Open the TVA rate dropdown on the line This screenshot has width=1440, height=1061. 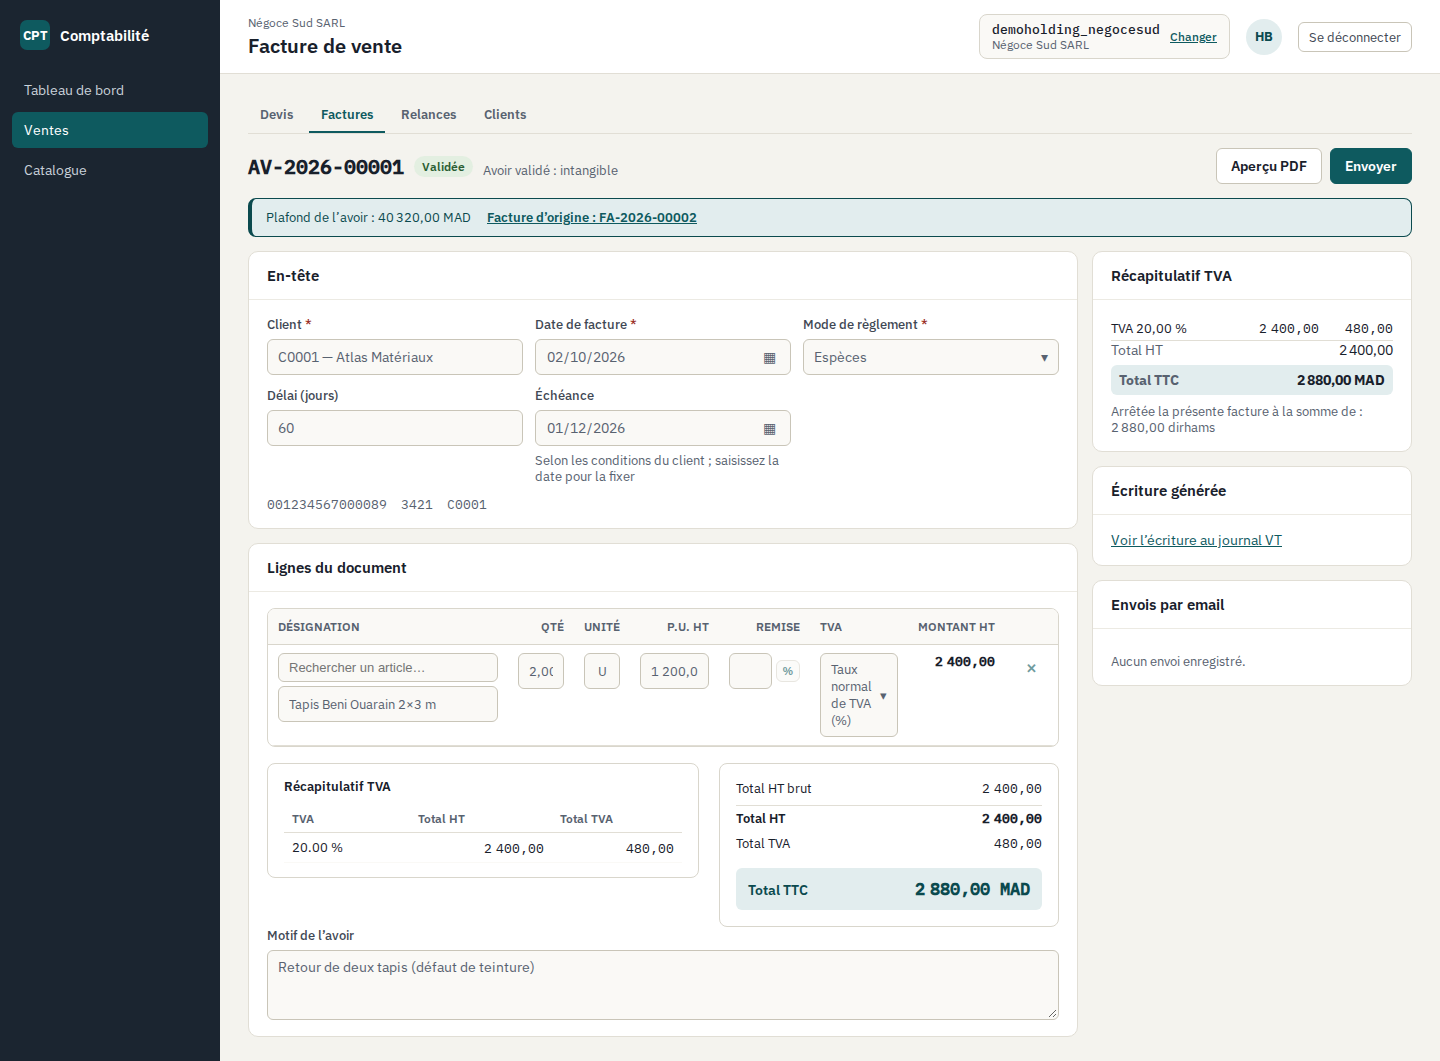[858, 695]
